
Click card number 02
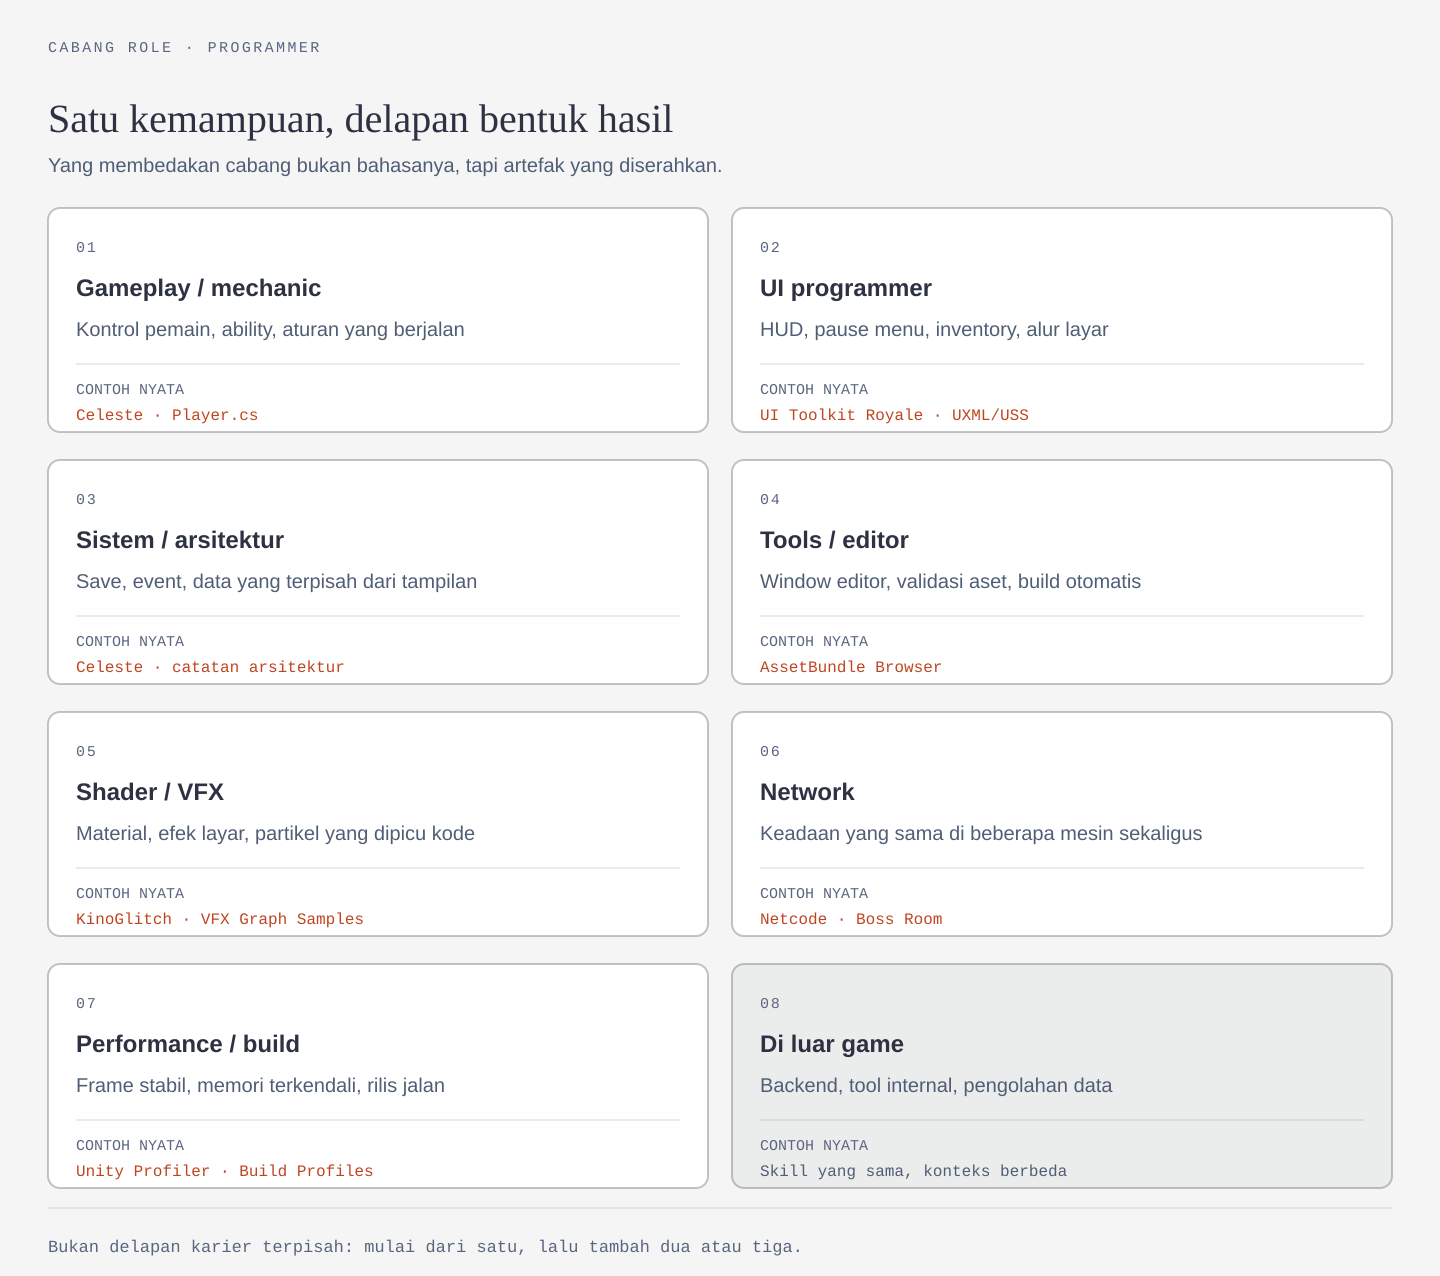[770, 247]
